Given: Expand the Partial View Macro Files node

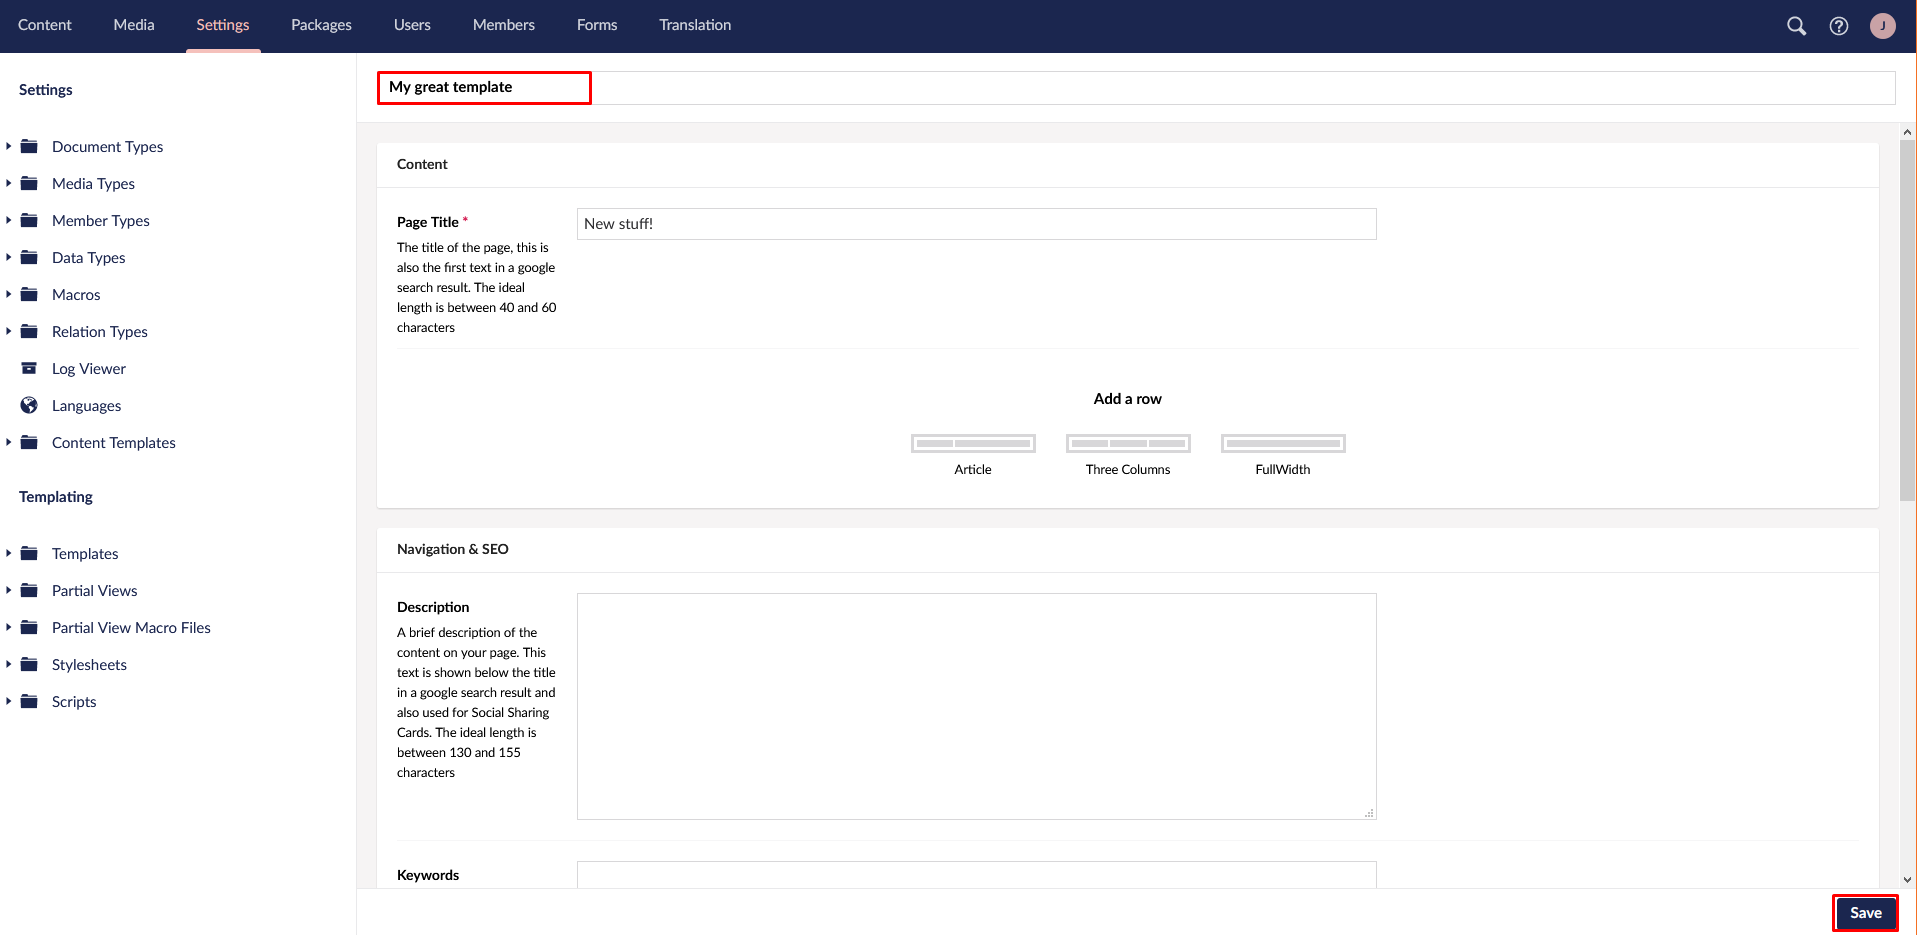Looking at the screenshot, I should [x=8, y=627].
